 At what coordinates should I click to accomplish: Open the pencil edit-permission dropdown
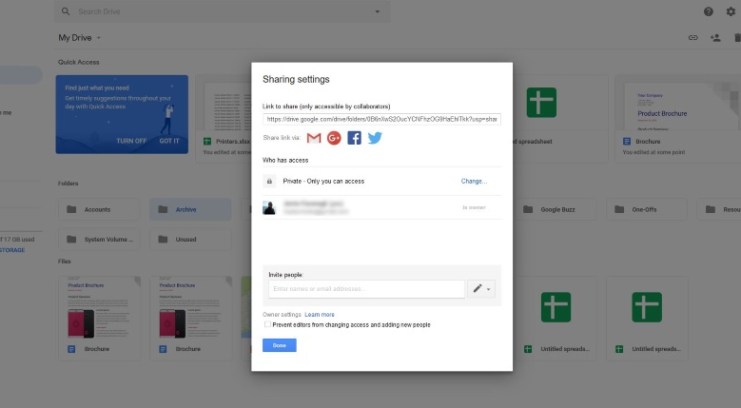click(482, 289)
